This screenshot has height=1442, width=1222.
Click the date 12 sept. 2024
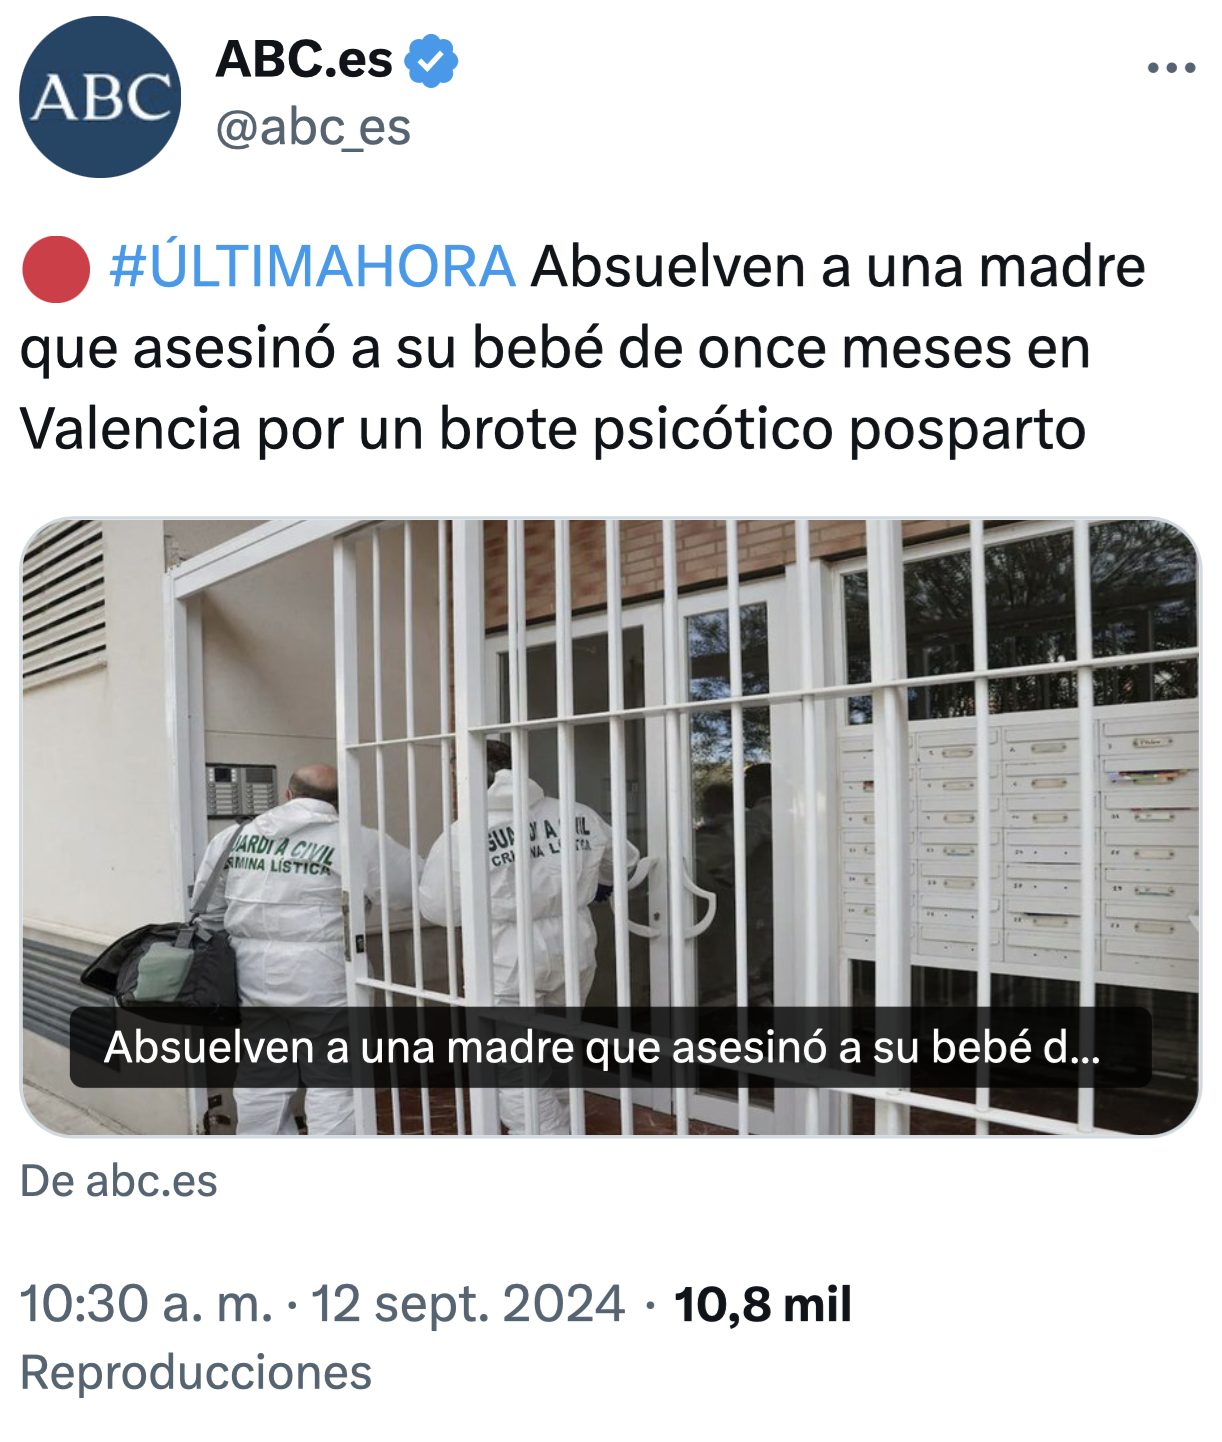click(468, 1304)
